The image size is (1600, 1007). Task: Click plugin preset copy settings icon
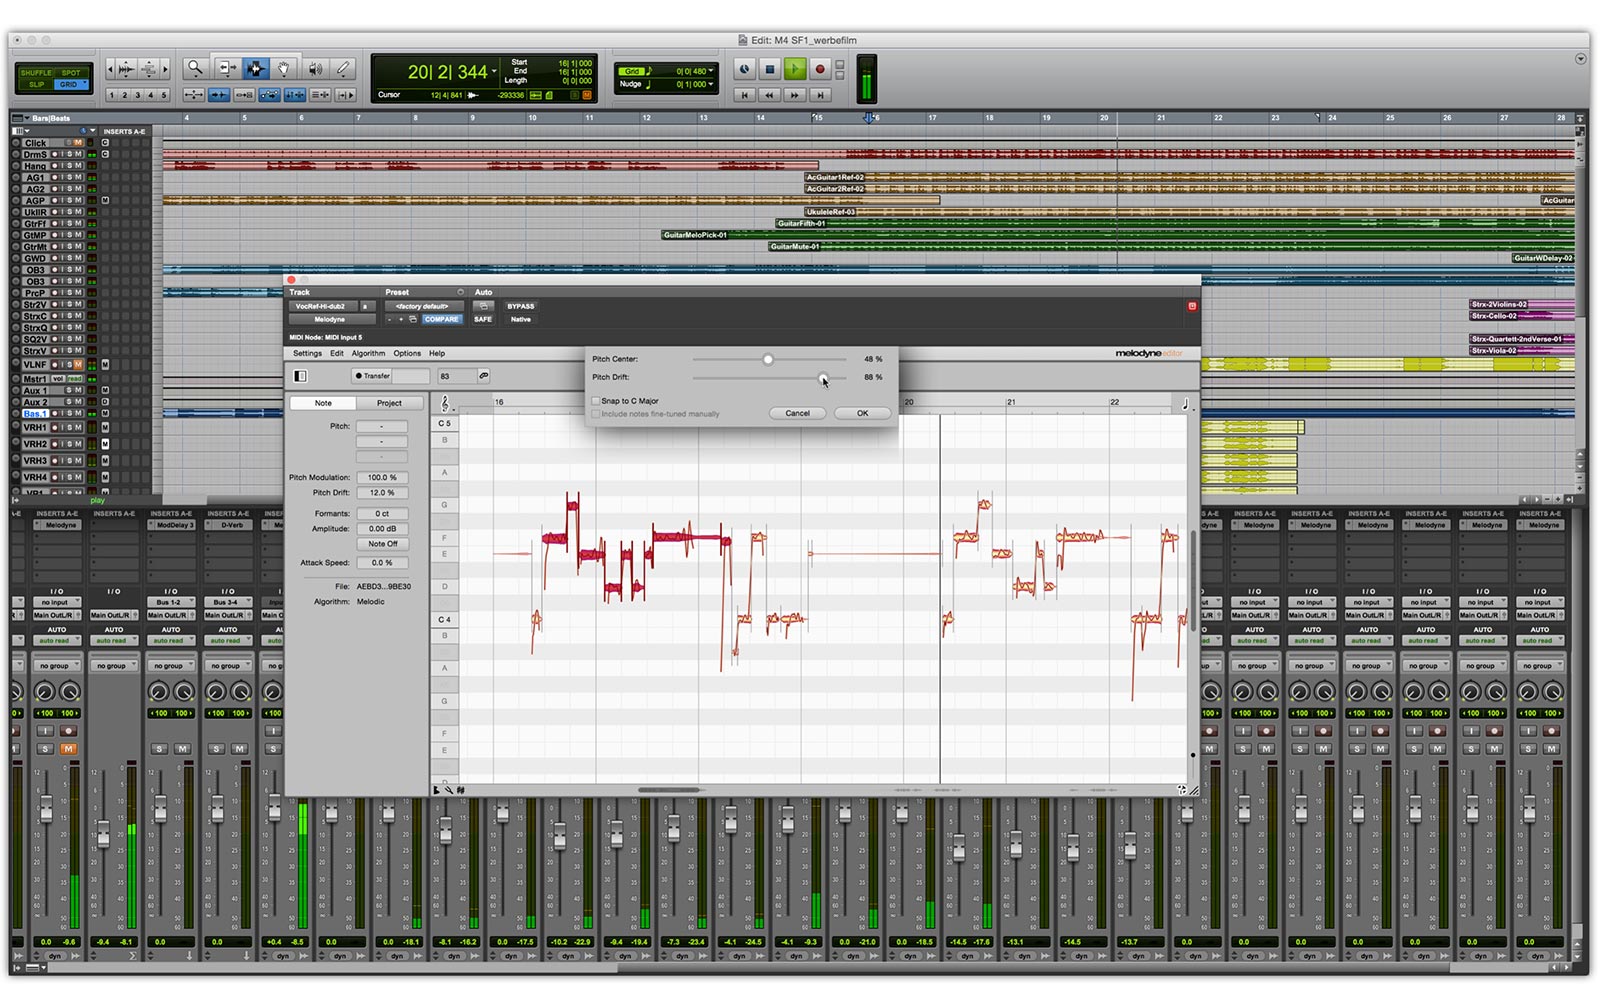[412, 319]
